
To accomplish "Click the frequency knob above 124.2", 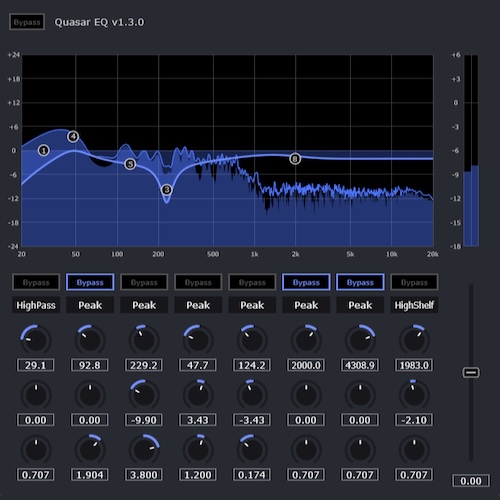I will click(x=252, y=340).
